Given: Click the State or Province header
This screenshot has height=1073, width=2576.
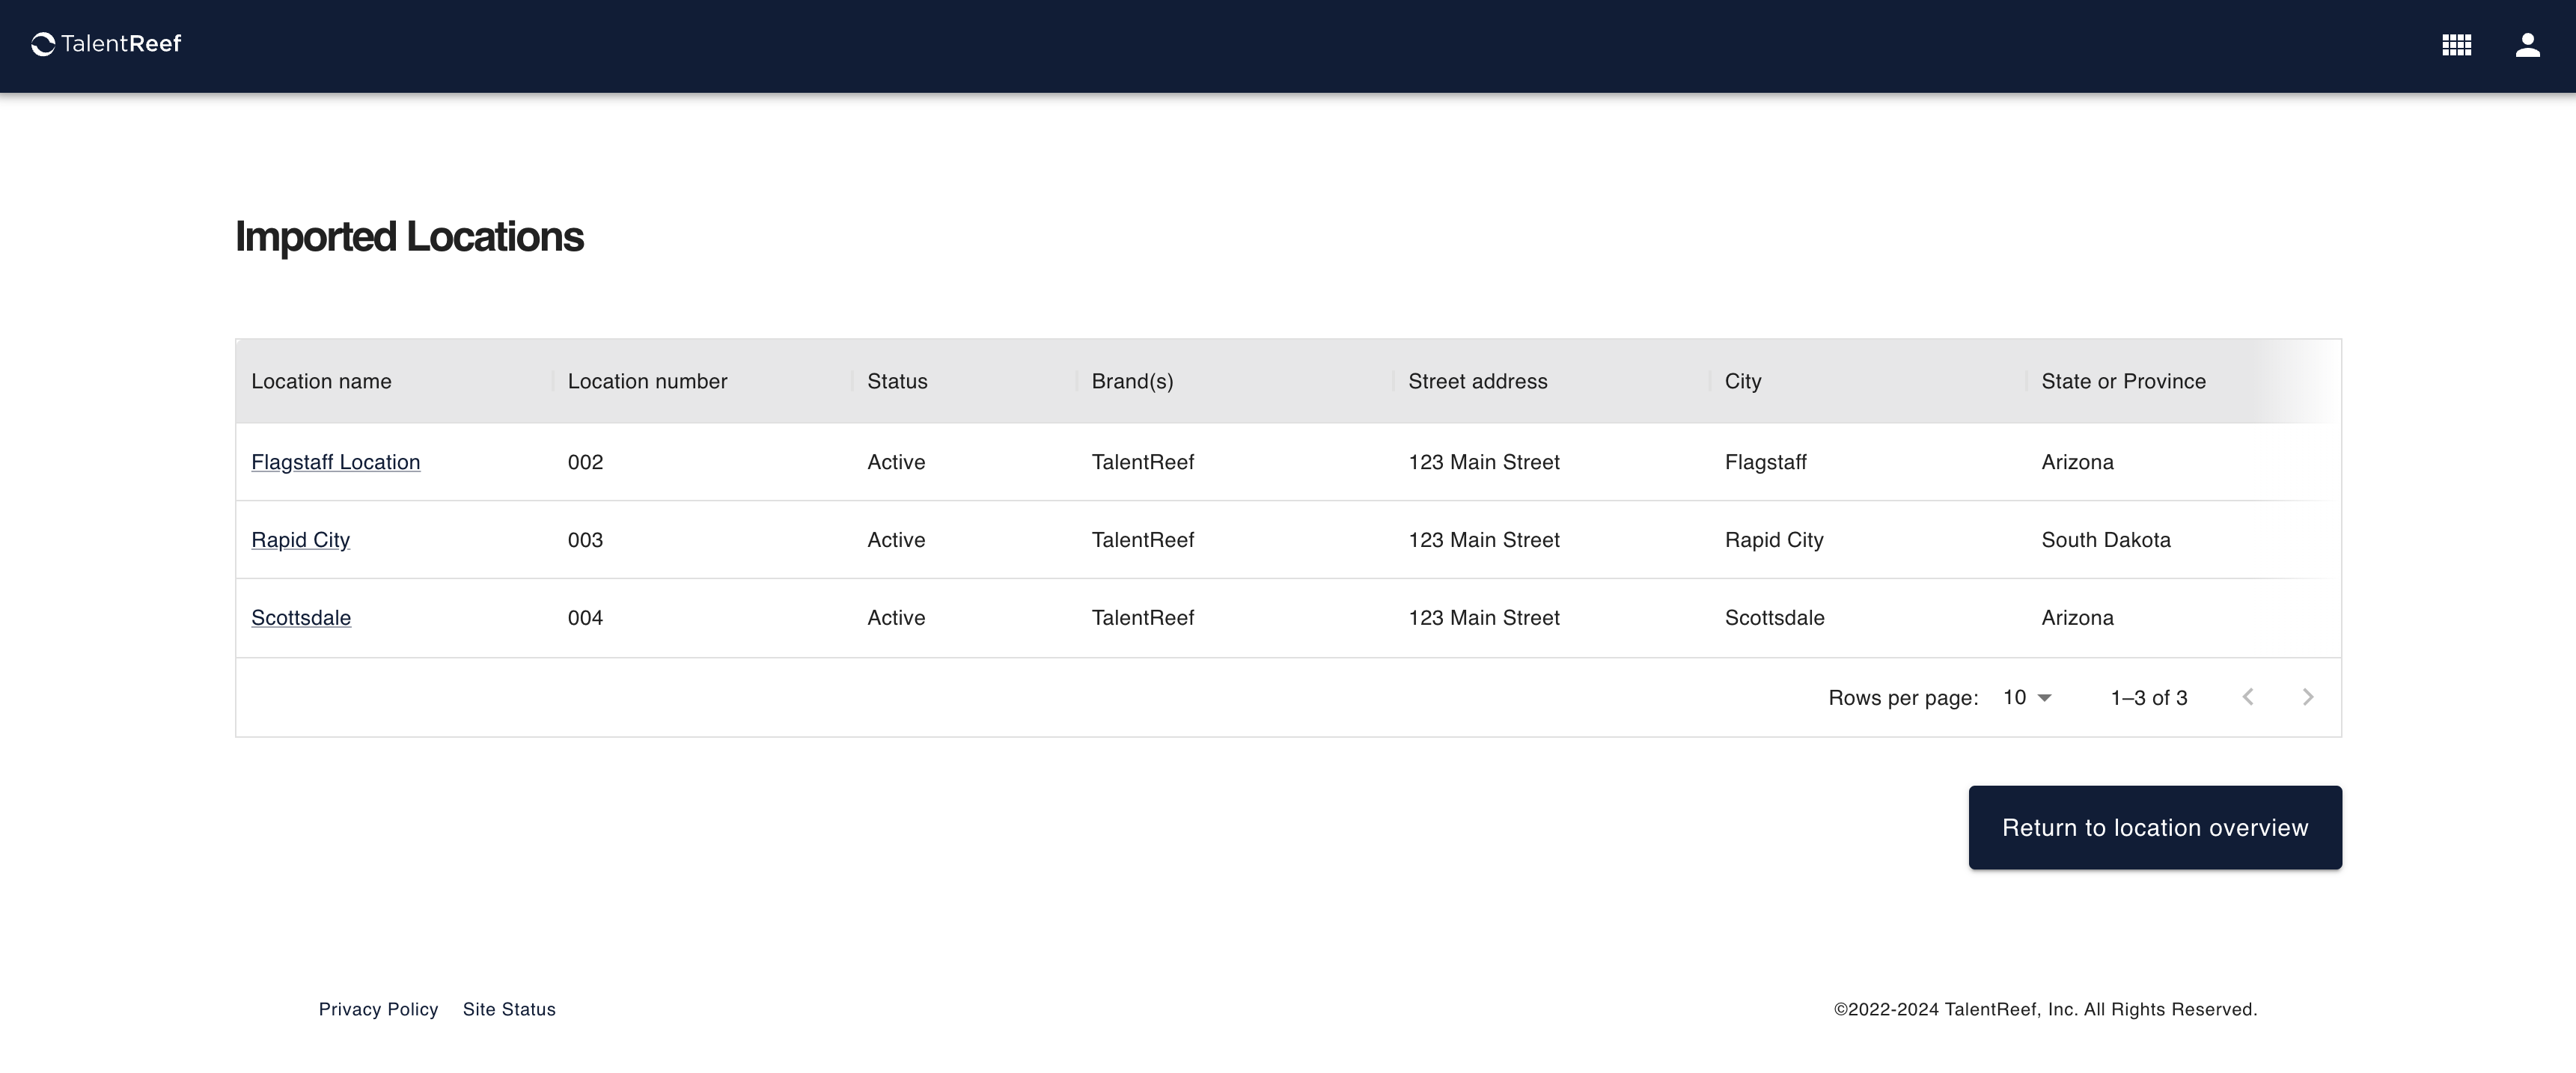Looking at the screenshot, I should click(x=2123, y=381).
